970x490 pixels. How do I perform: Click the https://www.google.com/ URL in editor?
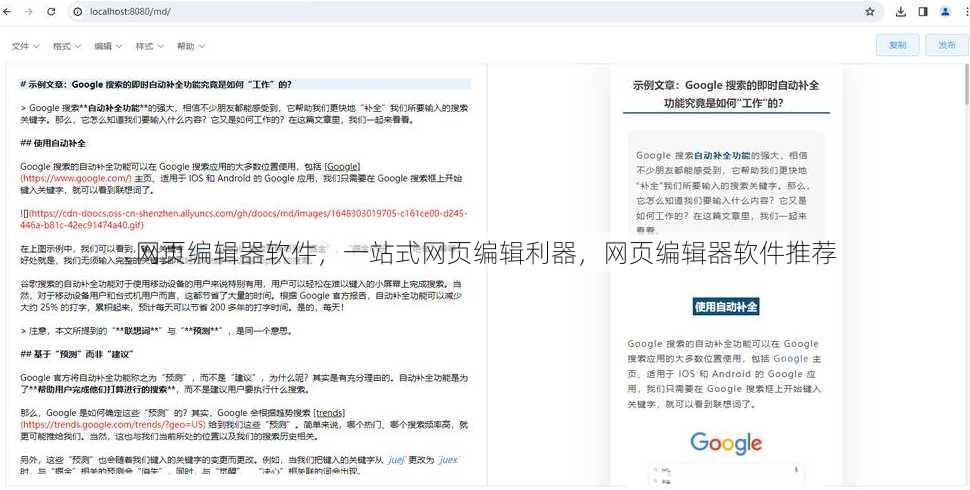pyautogui.click(x=75, y=179)
